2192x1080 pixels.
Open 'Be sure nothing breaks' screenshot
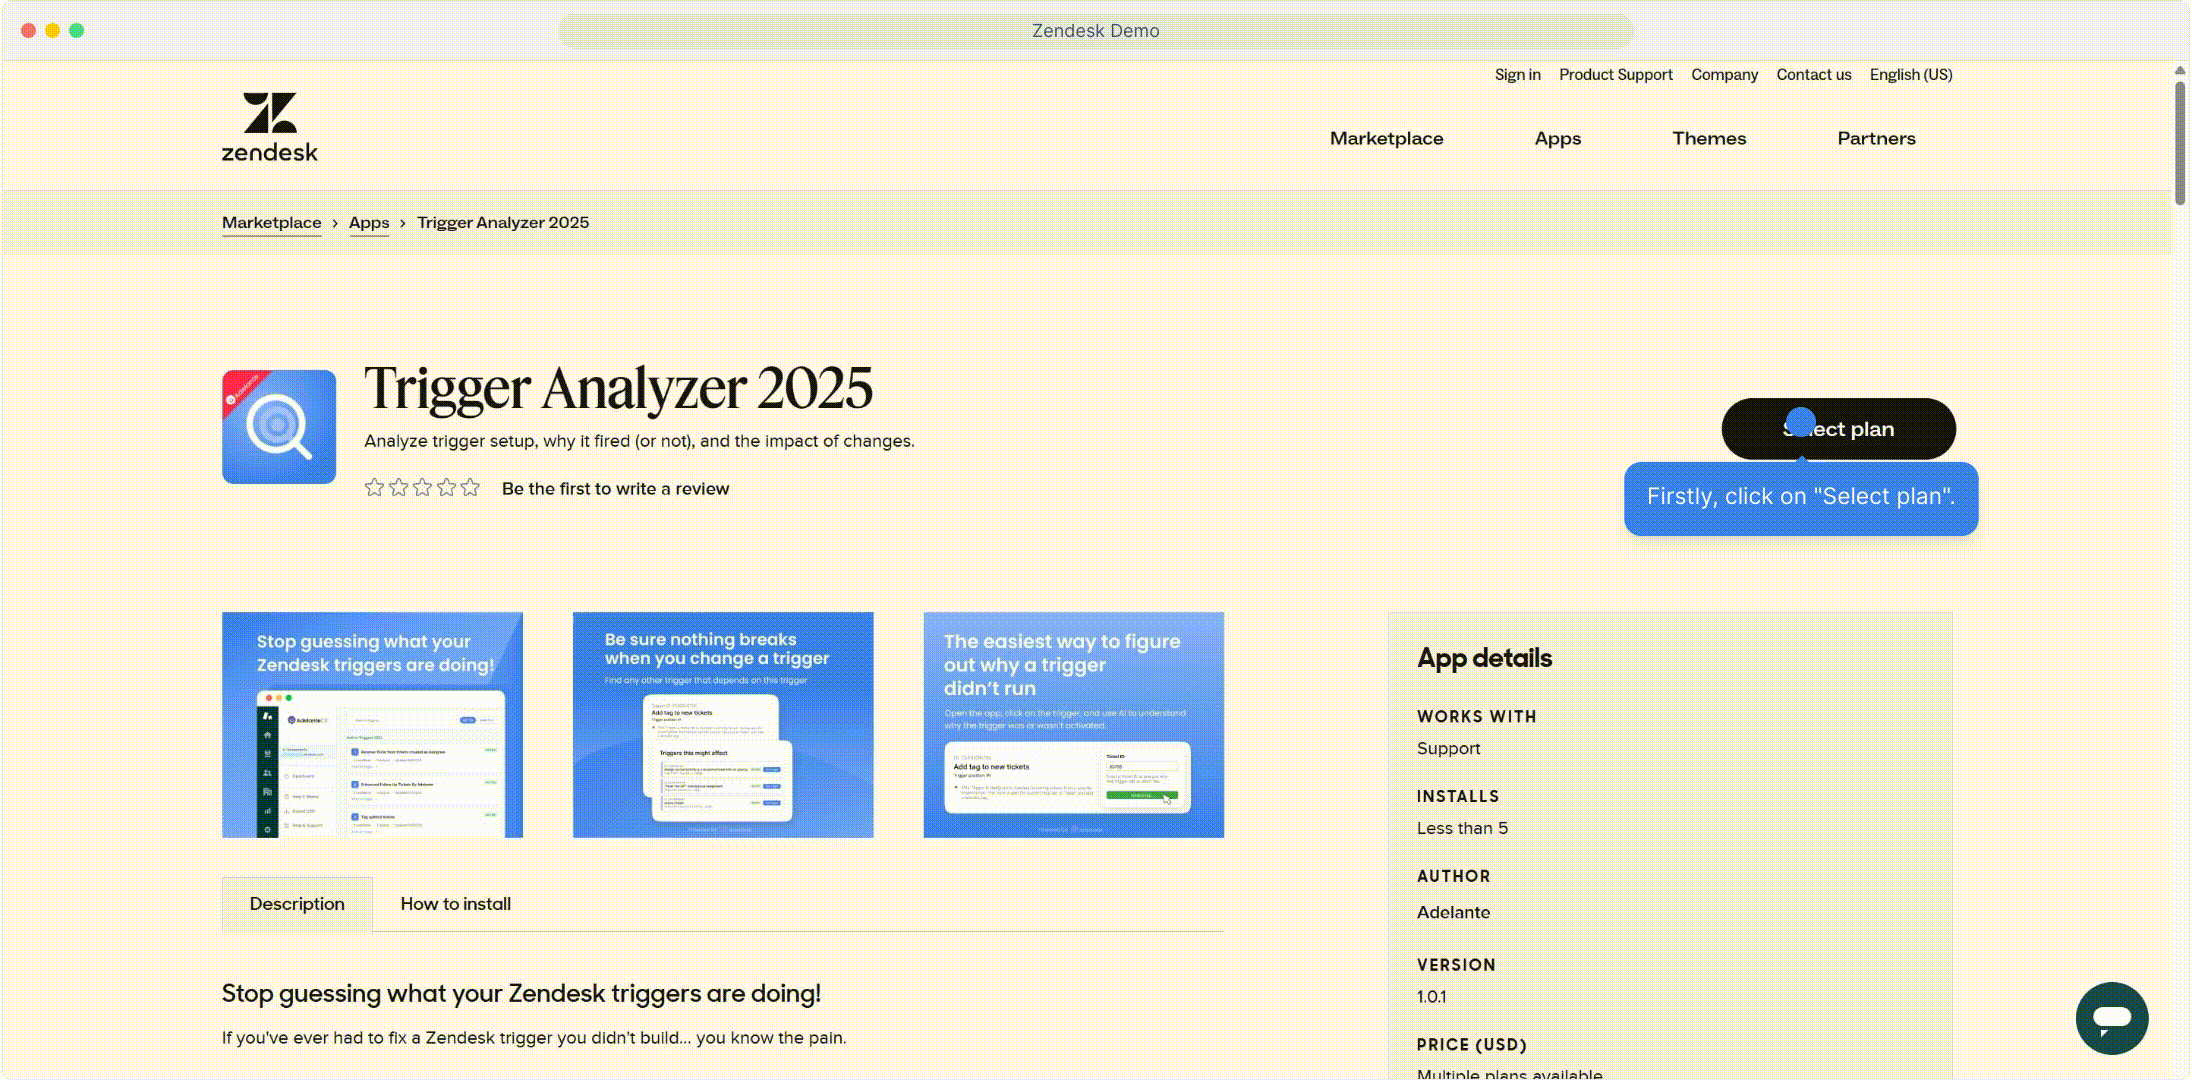coord(723,725)
